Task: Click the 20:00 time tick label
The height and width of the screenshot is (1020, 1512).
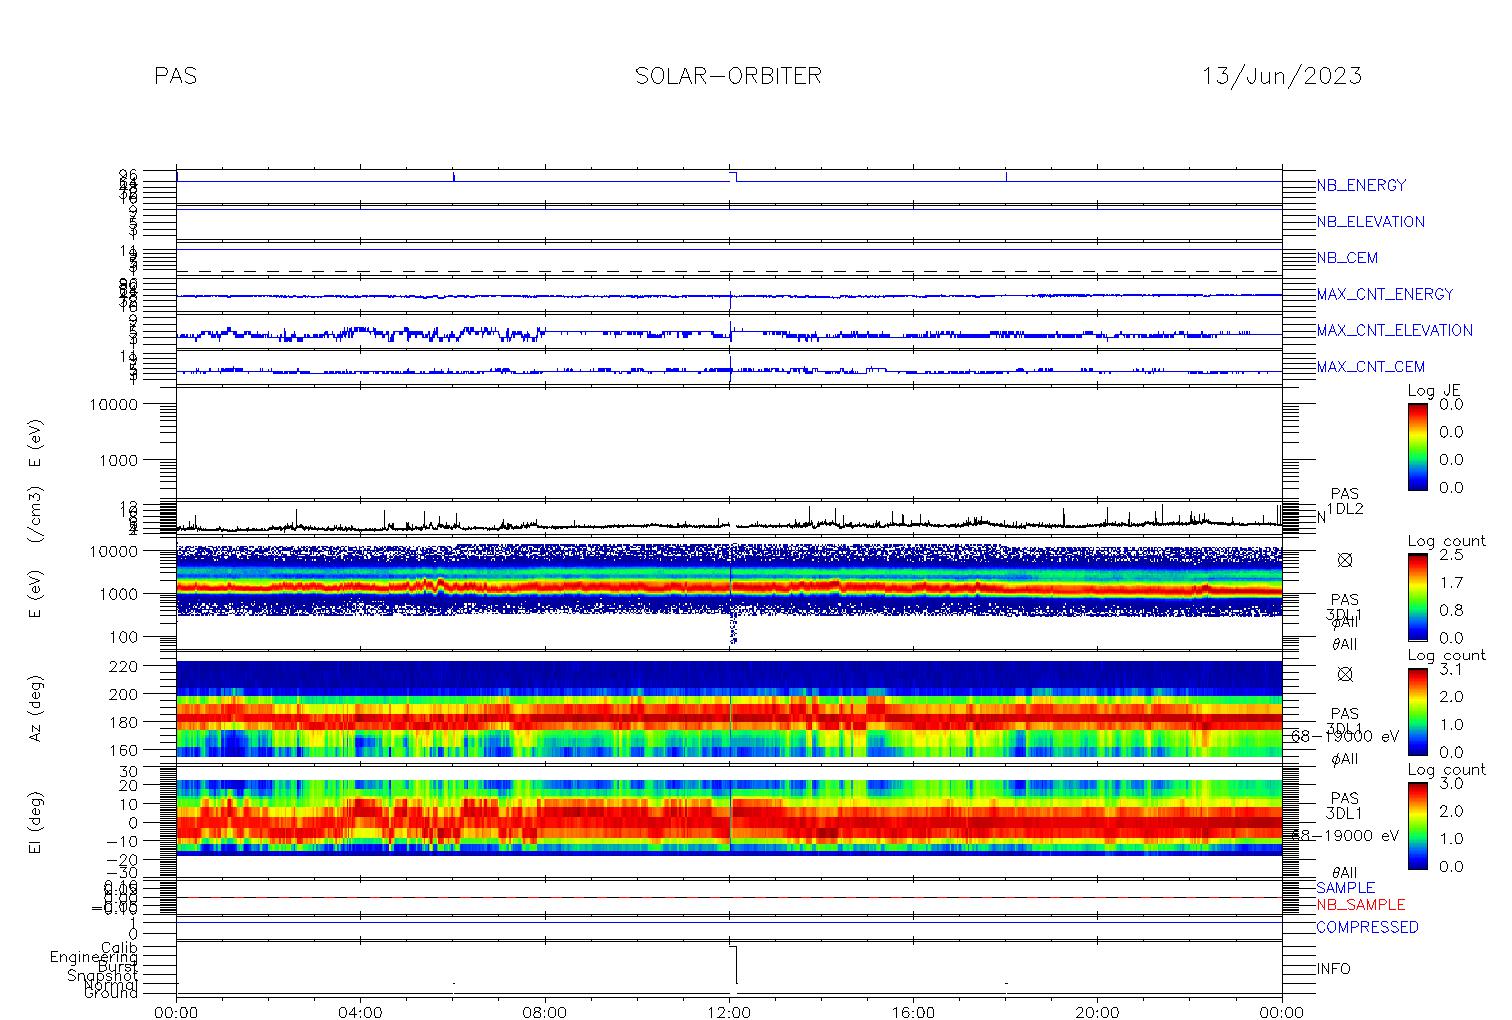Action: tap(1097, 1011)
